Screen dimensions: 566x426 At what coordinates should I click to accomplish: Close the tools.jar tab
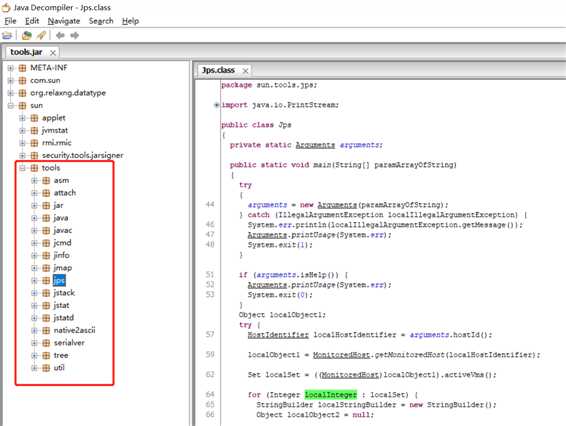53,53
